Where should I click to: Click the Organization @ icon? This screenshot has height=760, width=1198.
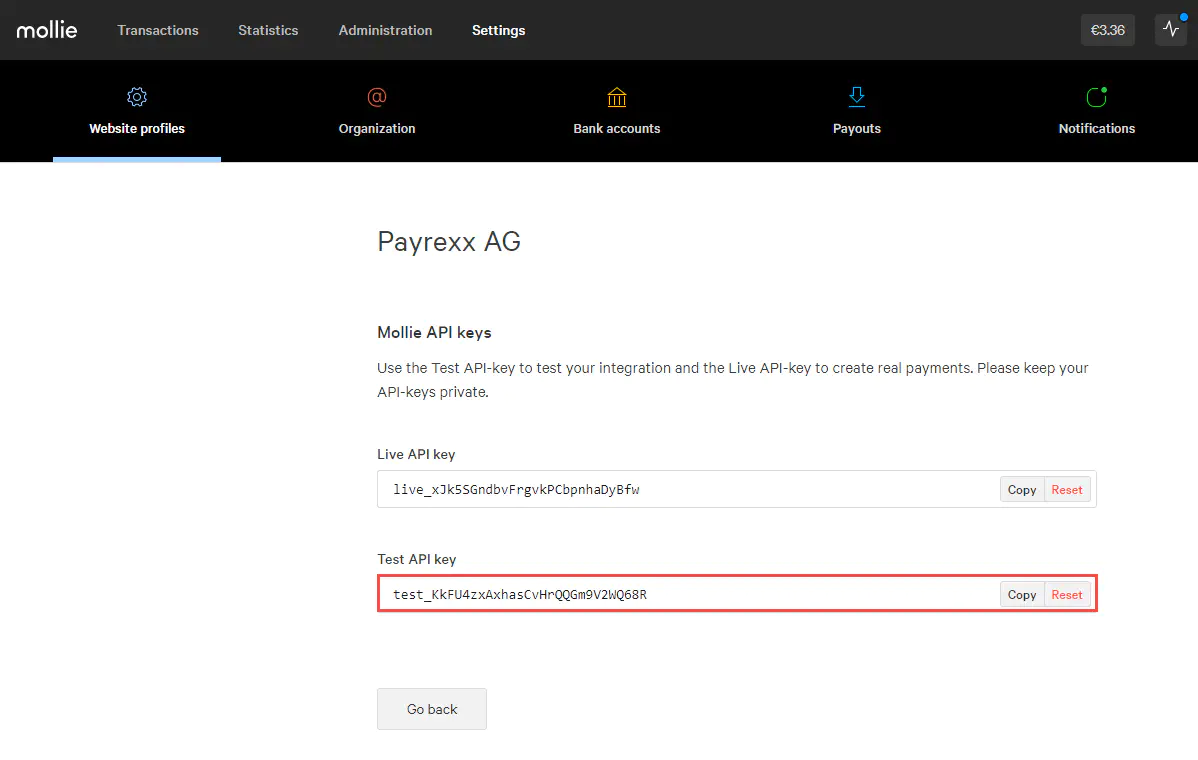tap(377, 97)
